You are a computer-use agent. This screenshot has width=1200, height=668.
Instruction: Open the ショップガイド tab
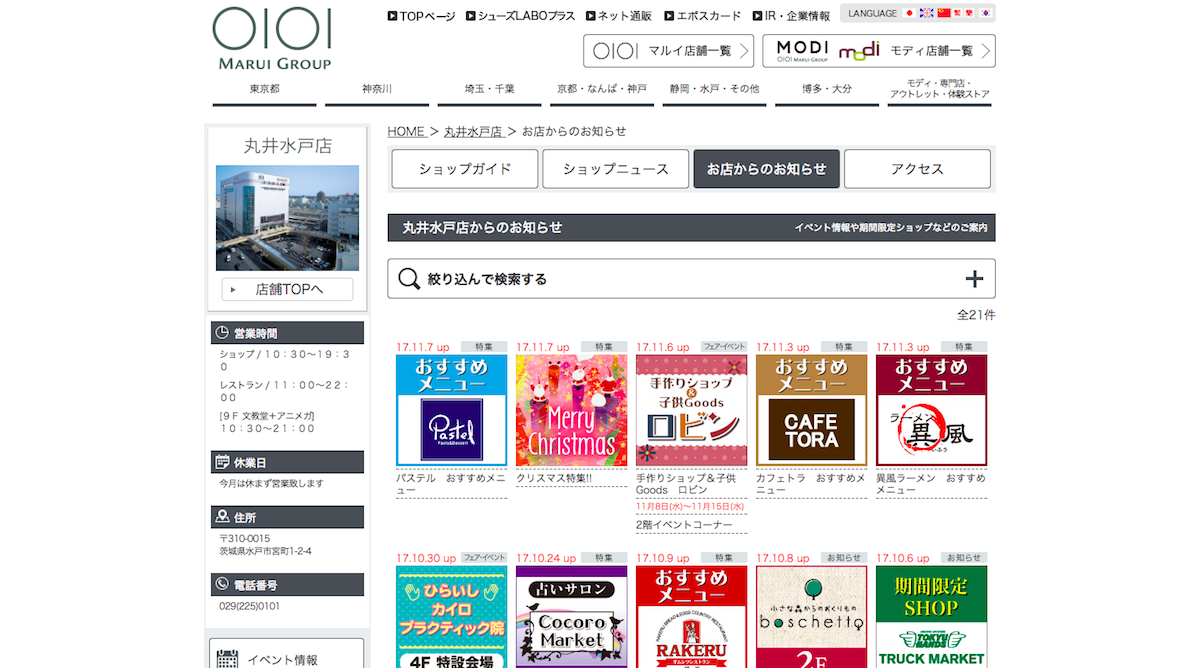click(x=465, y=169)
